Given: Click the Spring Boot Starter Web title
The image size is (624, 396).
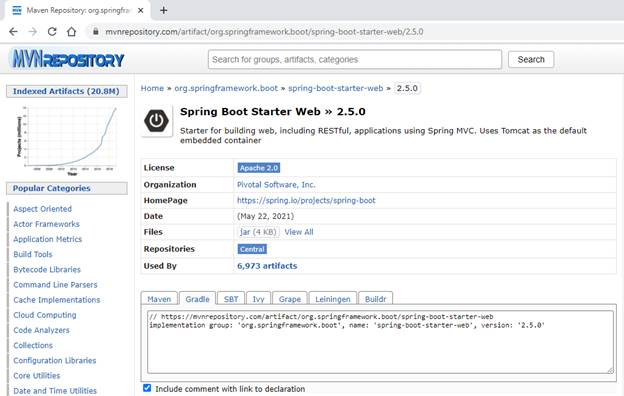Looking at the screenshot, I should click(273, 111).
